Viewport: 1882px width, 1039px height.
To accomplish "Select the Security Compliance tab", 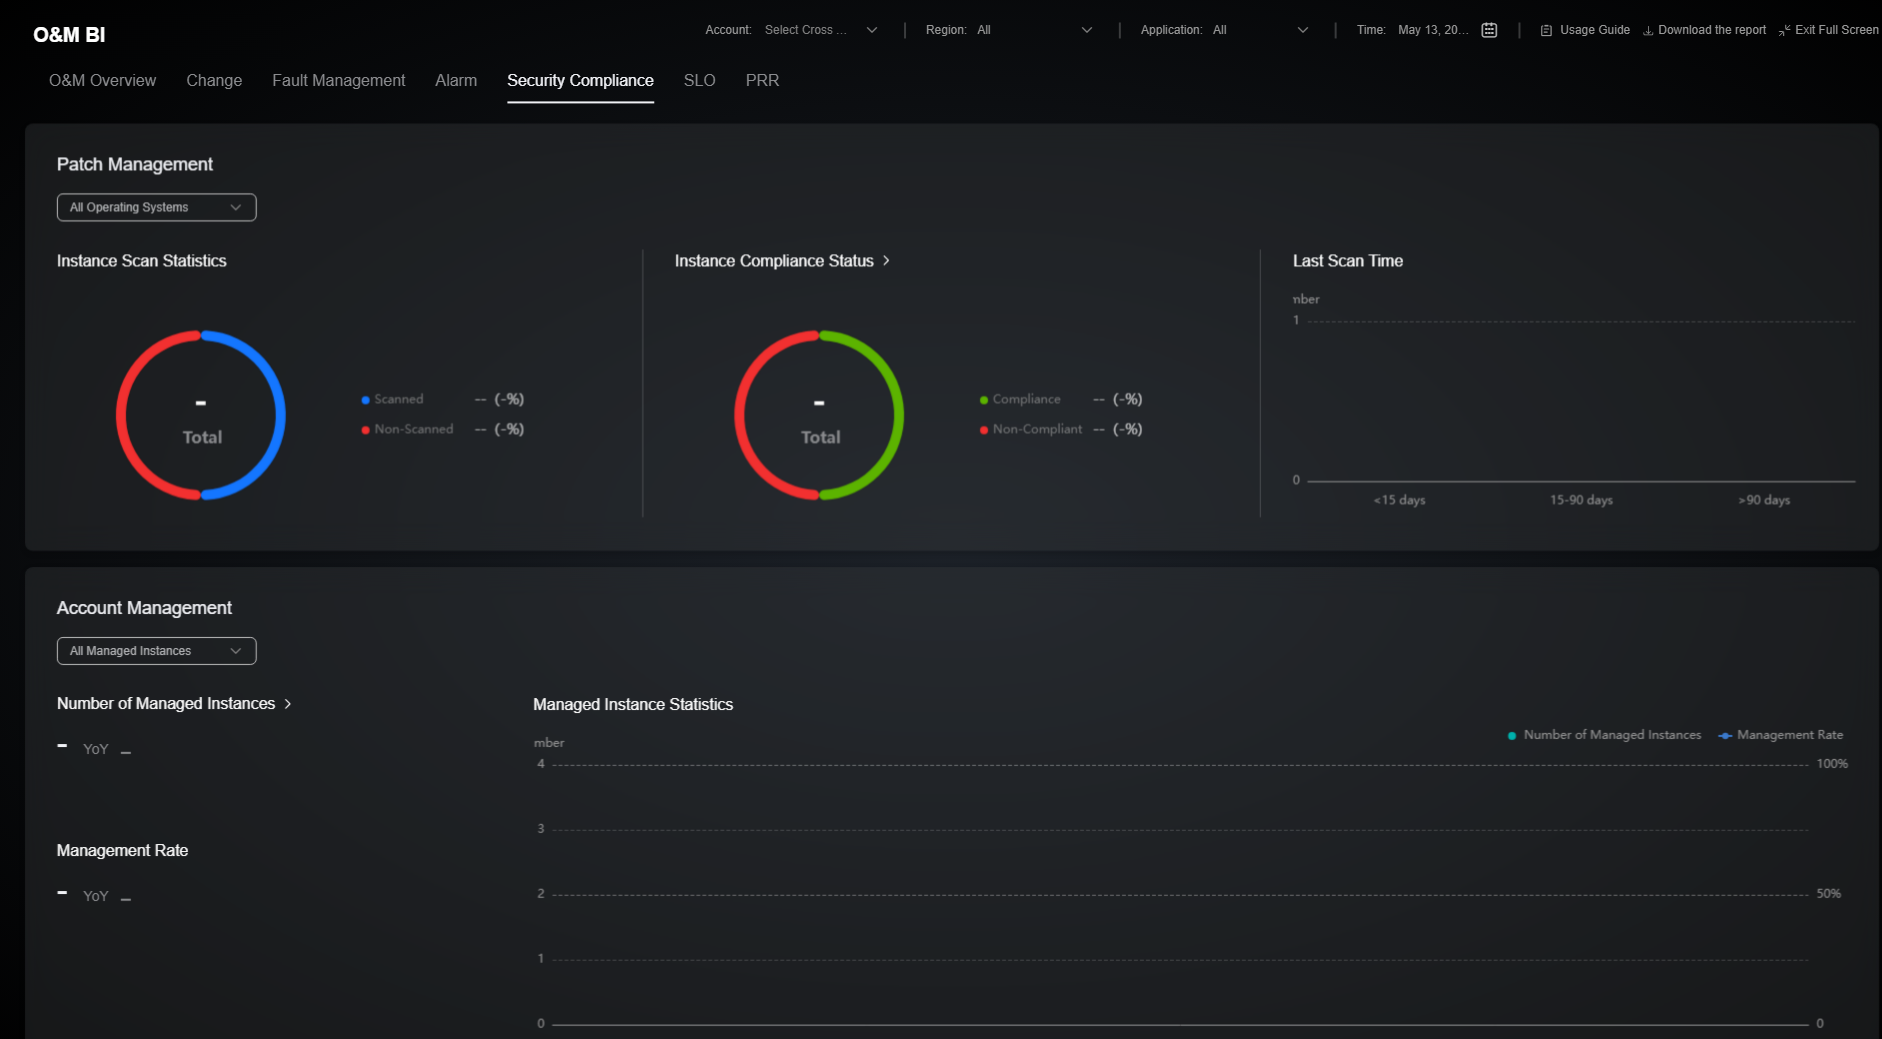I will (580, 80).
